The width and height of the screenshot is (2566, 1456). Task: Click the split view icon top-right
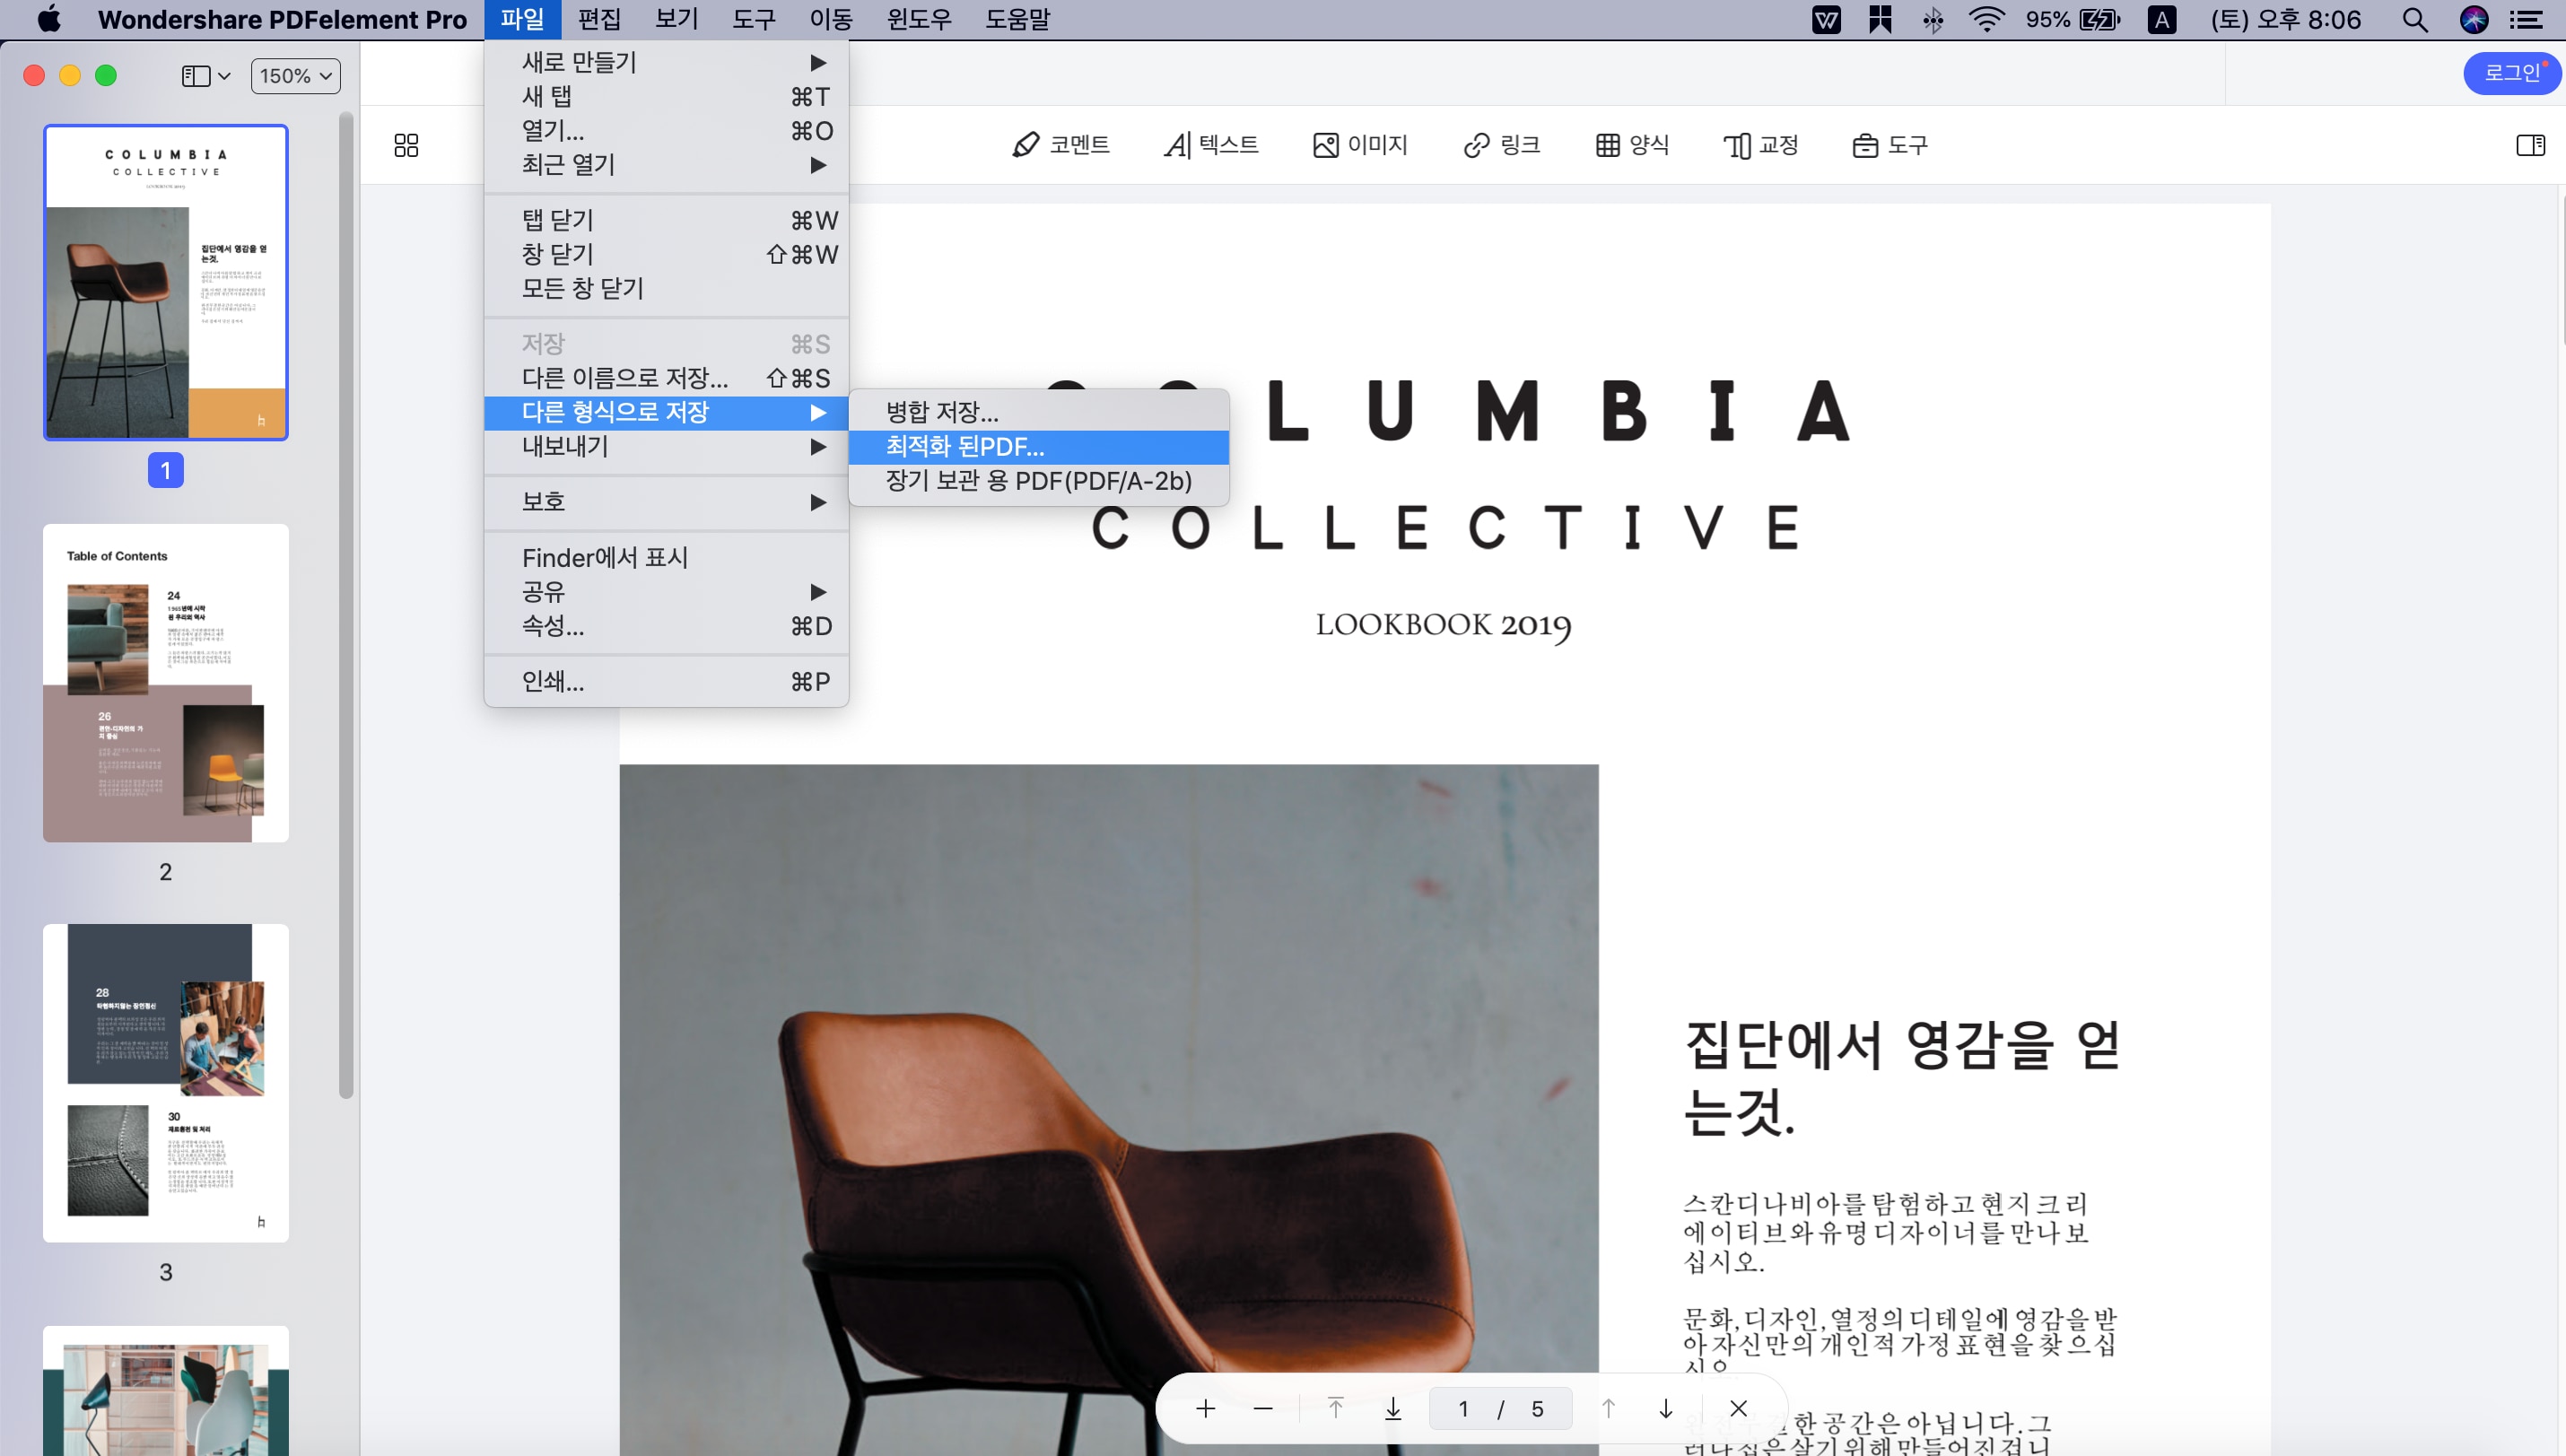click(x=2533, y=144)
